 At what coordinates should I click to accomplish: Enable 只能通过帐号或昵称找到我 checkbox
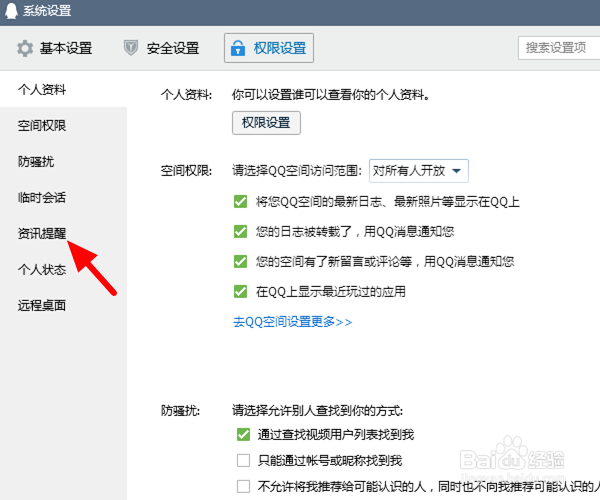pos(243,461)
